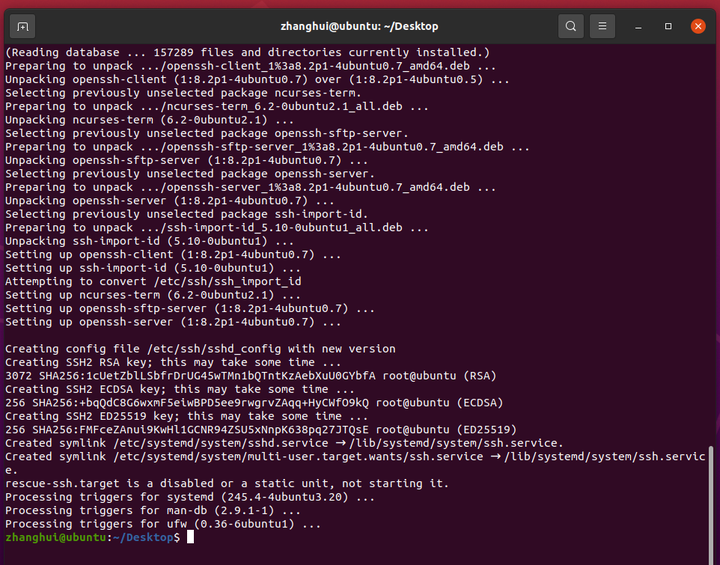720x565 pixels.
Task: Open the hamburger menu
Action: coord(602,26)
